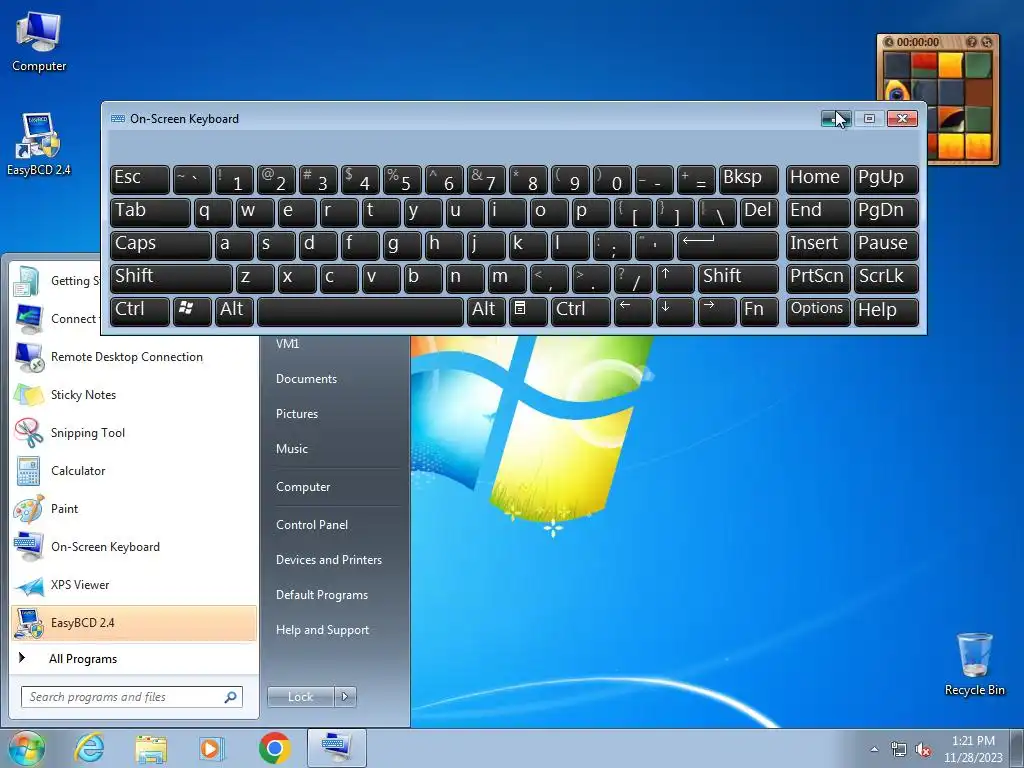Click the context menu key on keyboard

(x=528, y=310)
